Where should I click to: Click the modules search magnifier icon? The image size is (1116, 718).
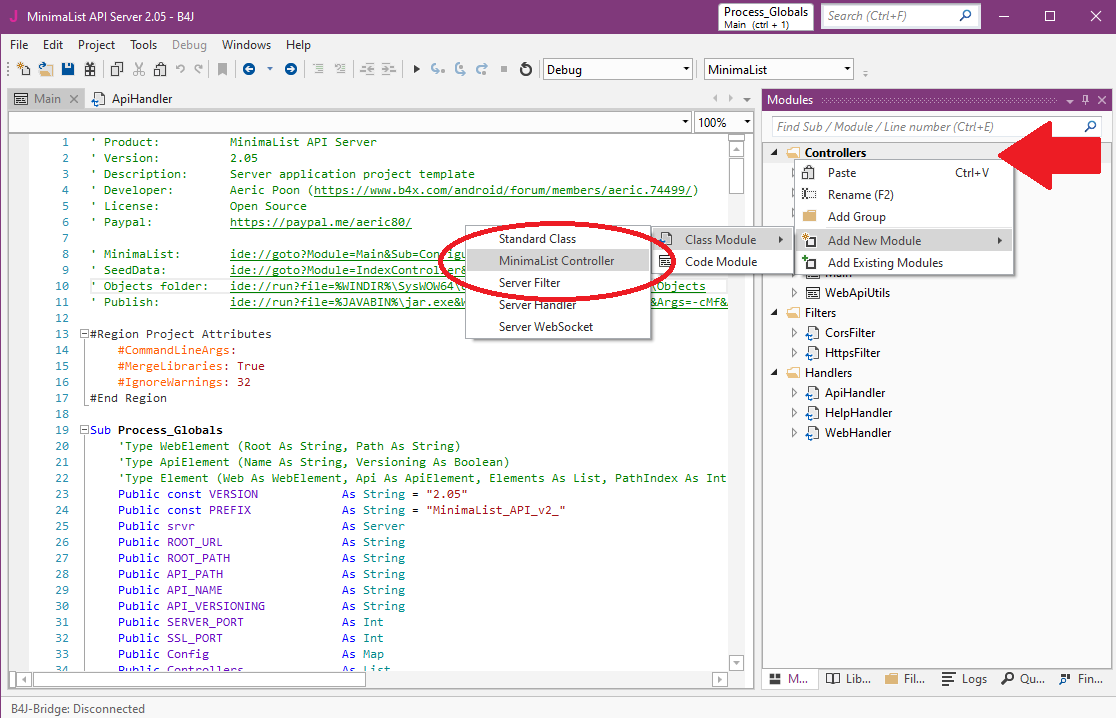tap(1091, 127)
